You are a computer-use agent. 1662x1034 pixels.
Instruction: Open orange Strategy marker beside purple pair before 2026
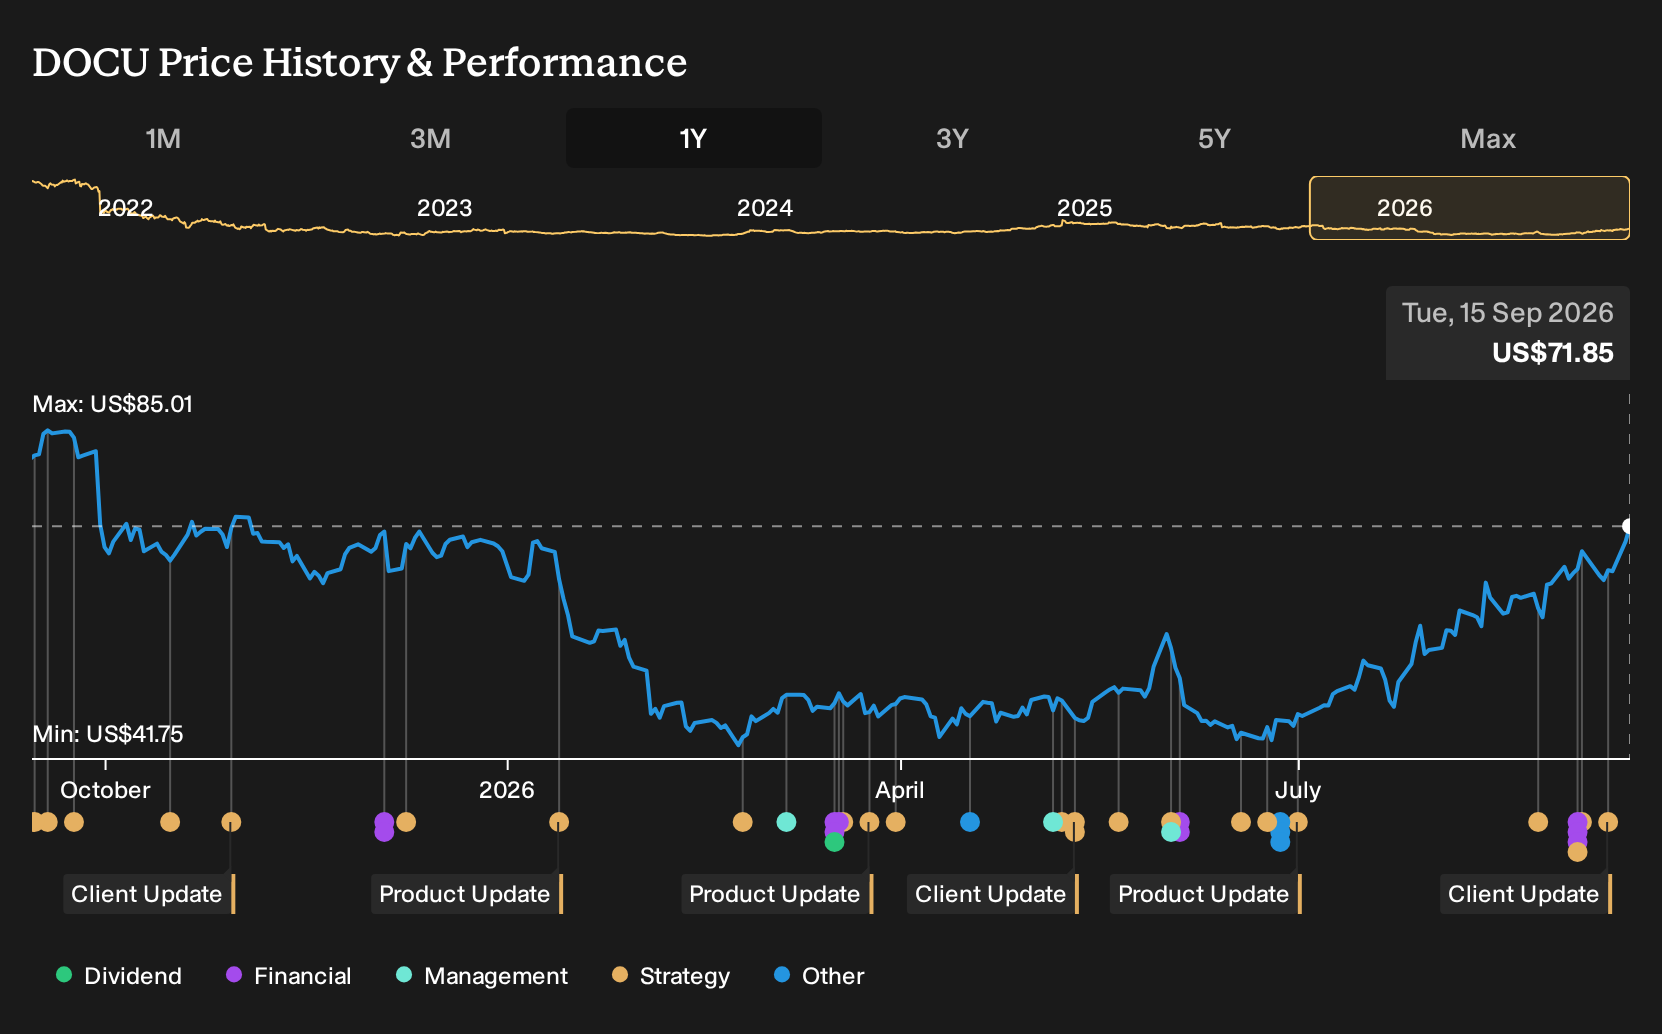[x=405, y=822]
